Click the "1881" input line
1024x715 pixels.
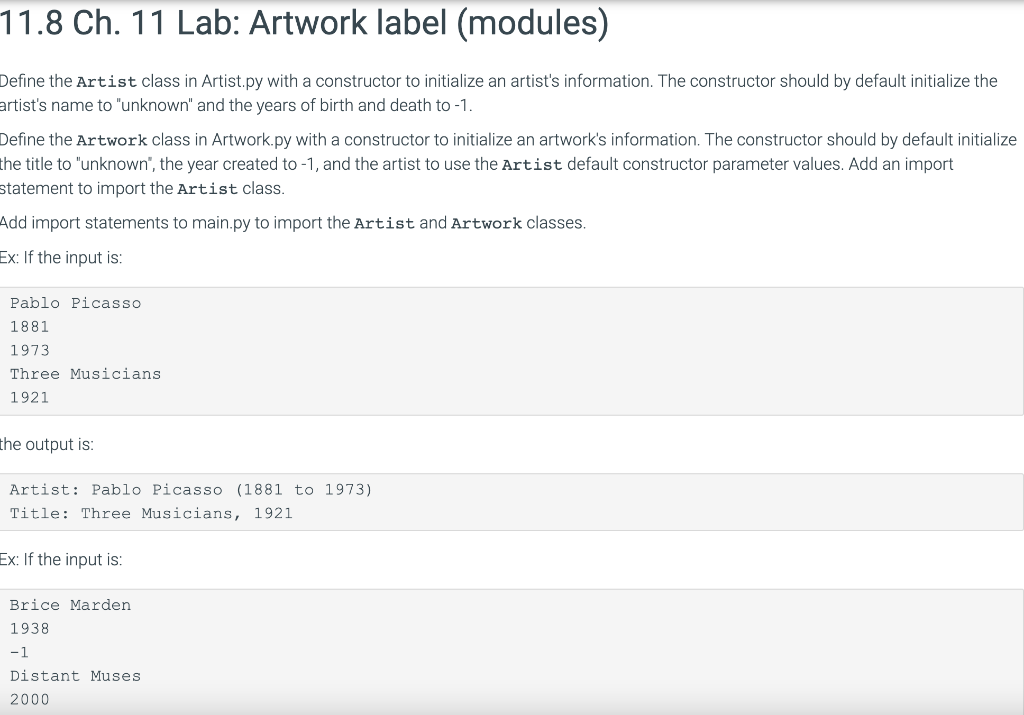[29, 326]
